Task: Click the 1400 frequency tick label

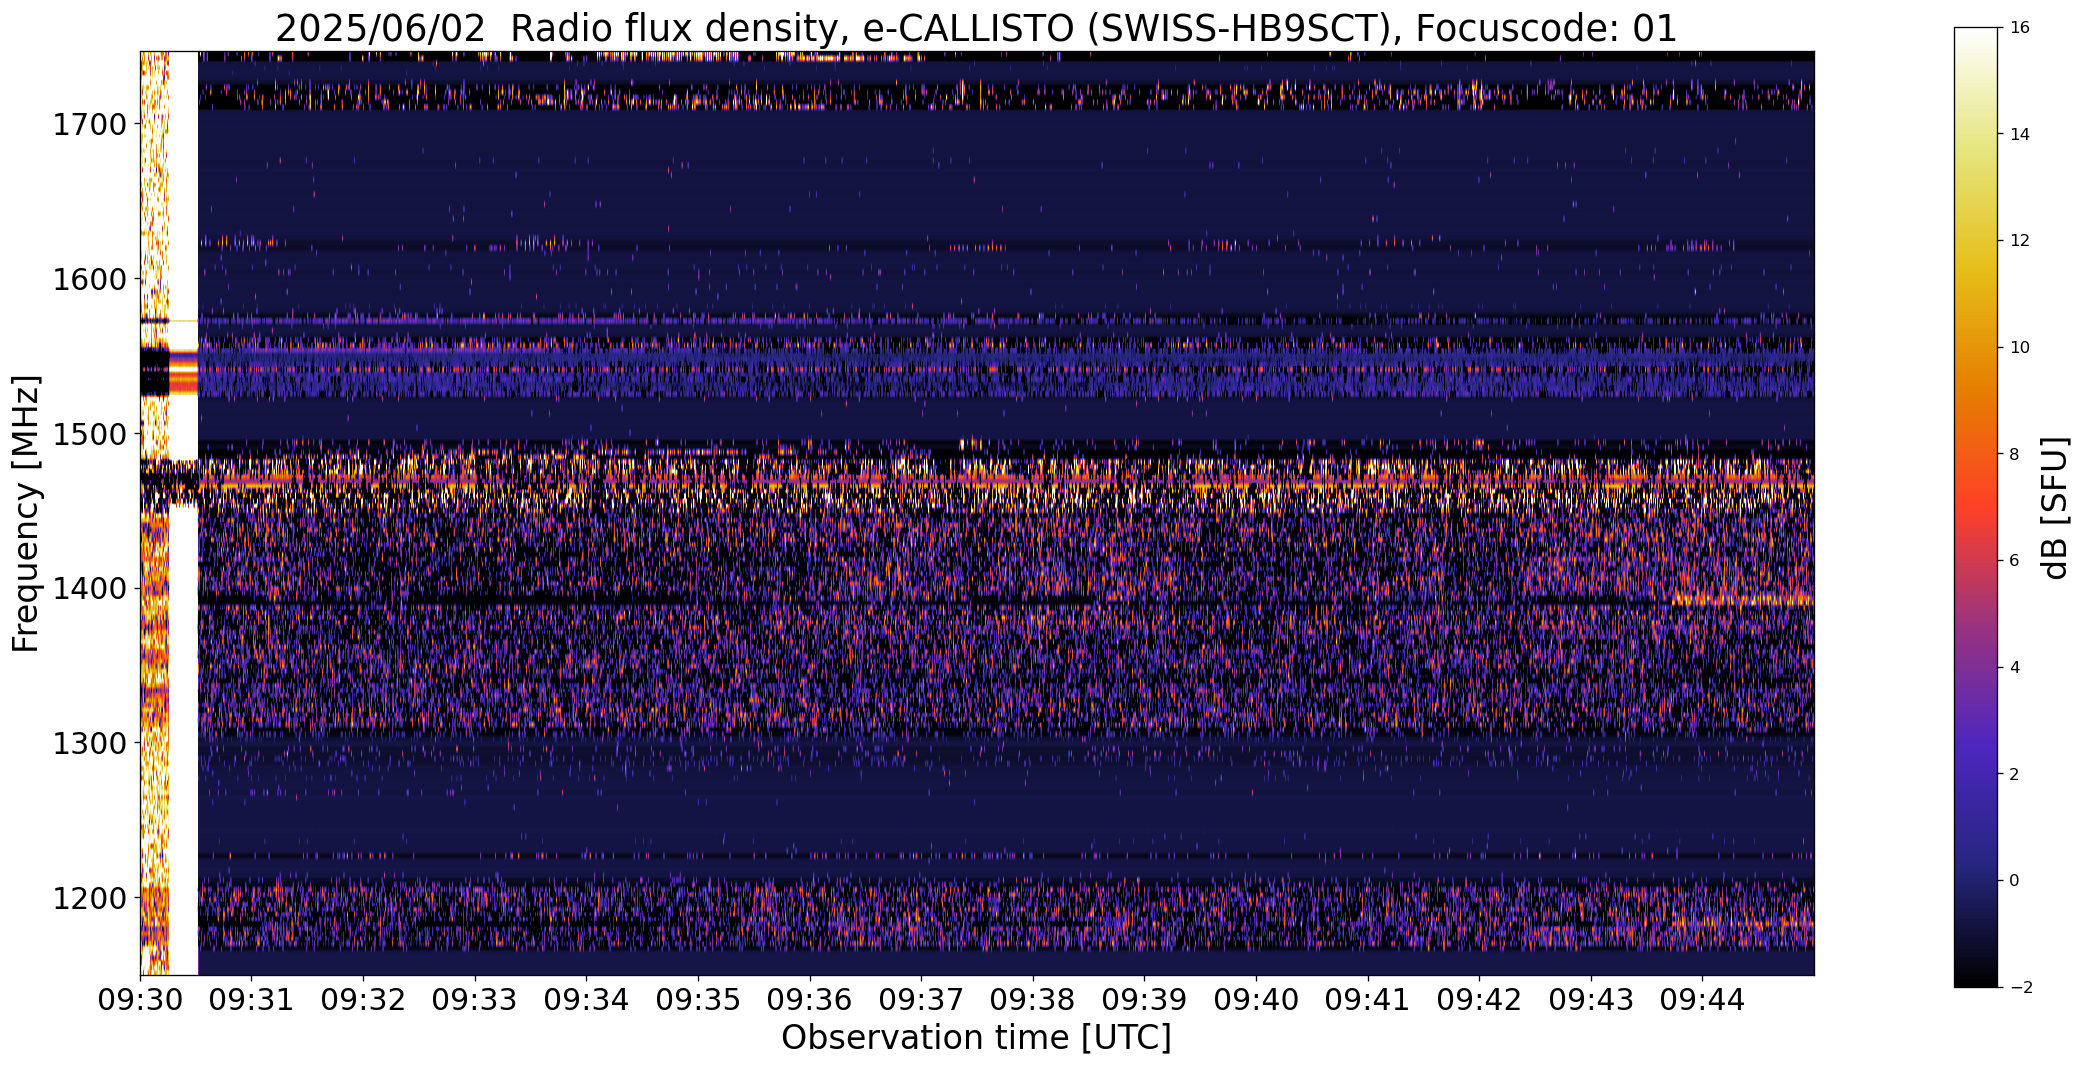Action: (x=89, y=588)
